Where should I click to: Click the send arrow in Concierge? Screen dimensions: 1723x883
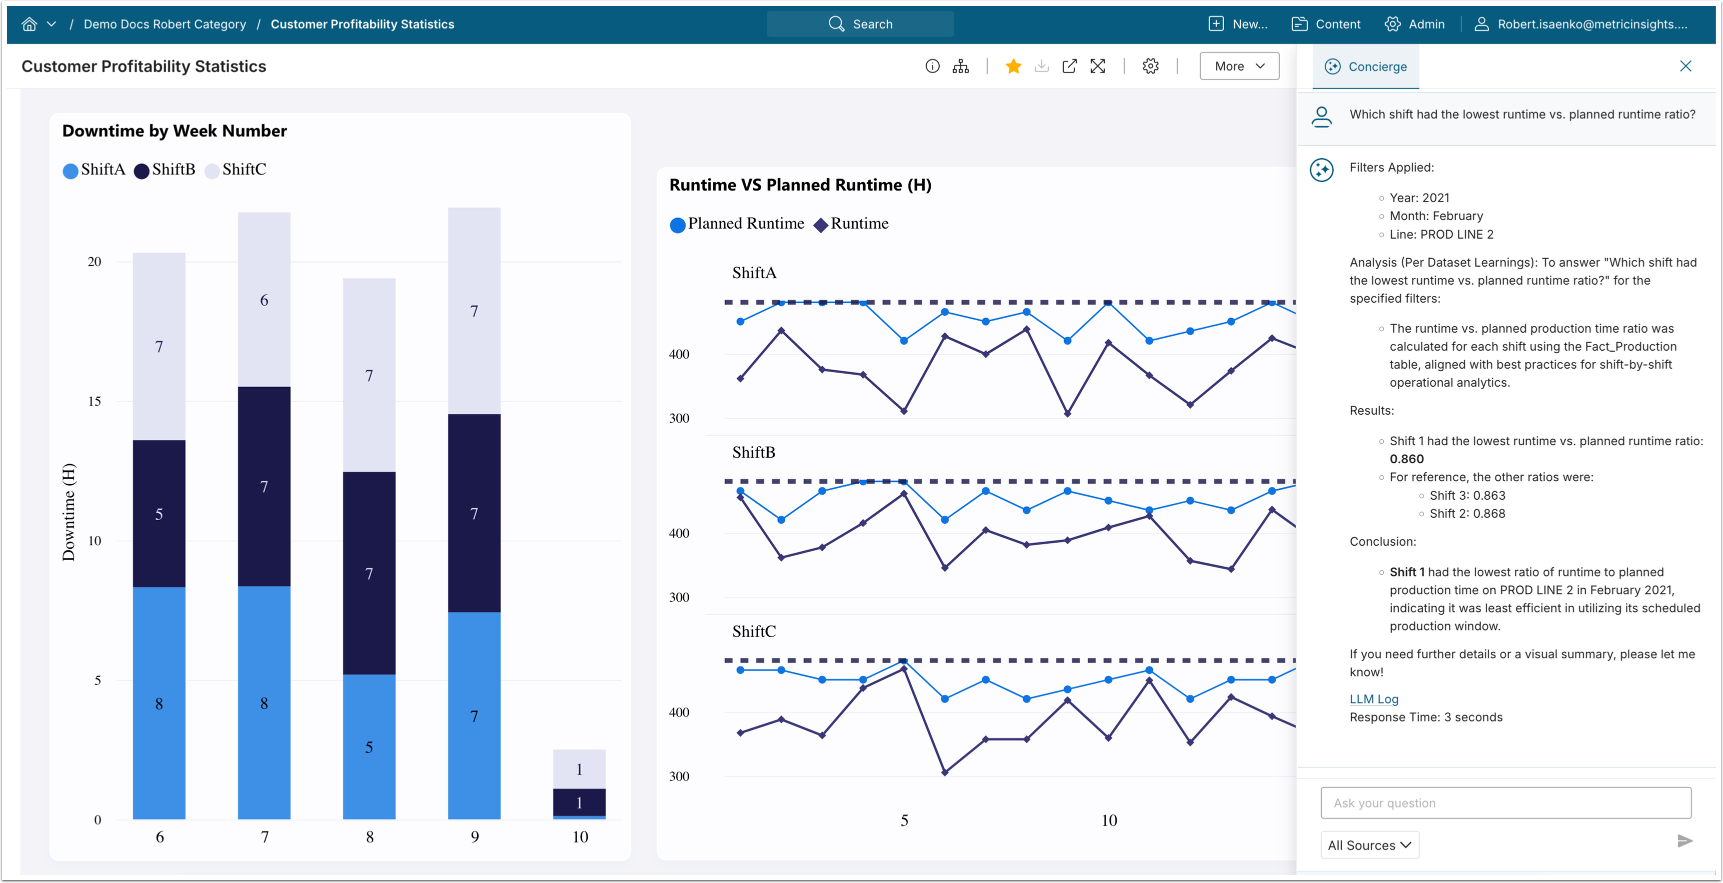1684,841
